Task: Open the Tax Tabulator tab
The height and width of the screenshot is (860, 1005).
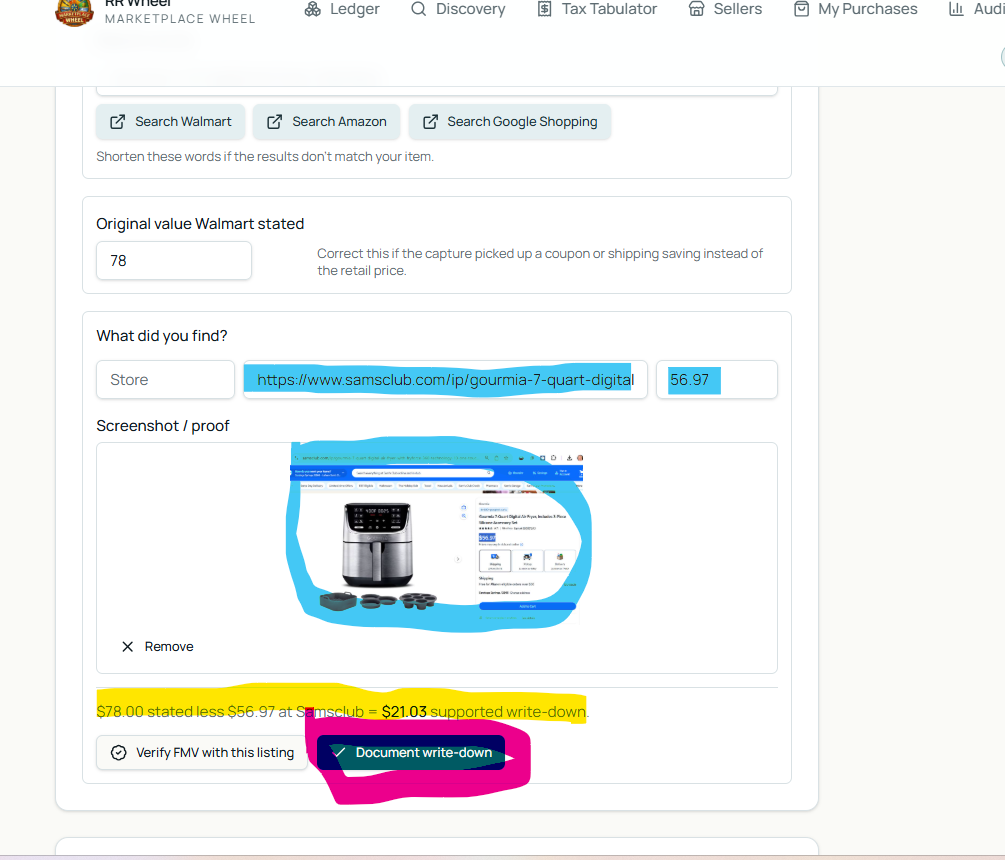Action: click(x=597, y=9)
